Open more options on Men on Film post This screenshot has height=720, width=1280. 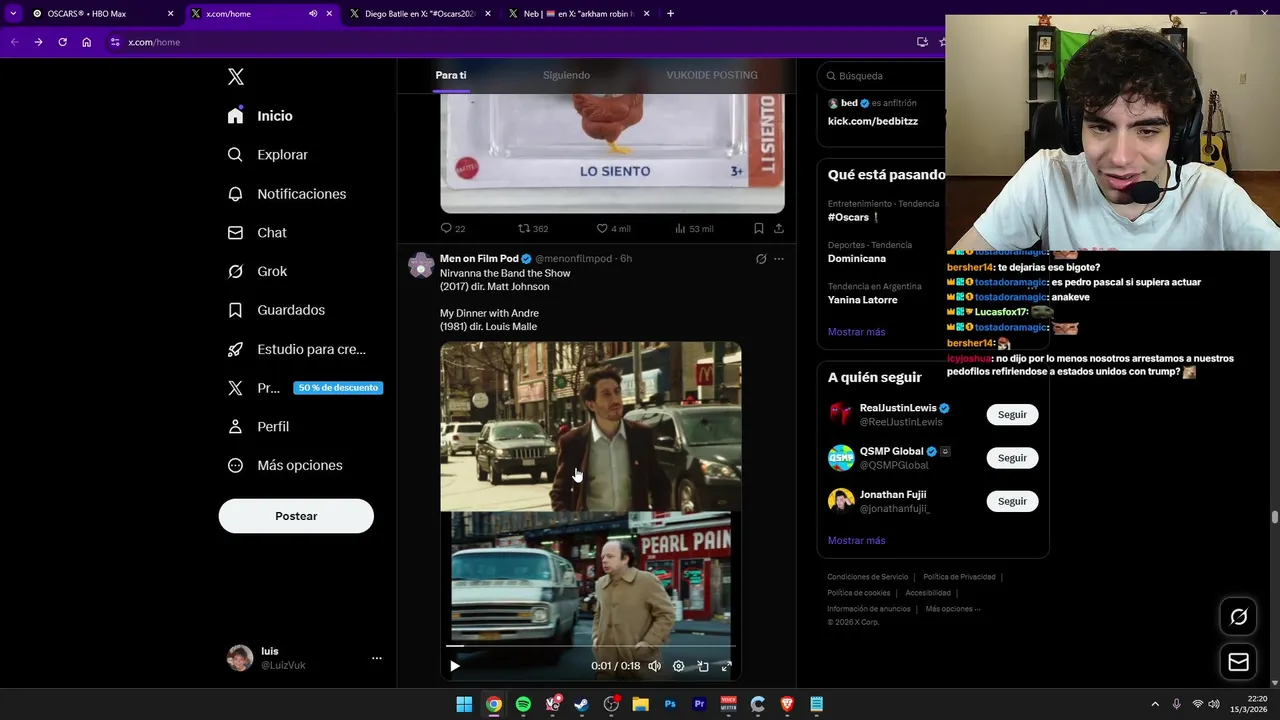[x=779, y=258]
